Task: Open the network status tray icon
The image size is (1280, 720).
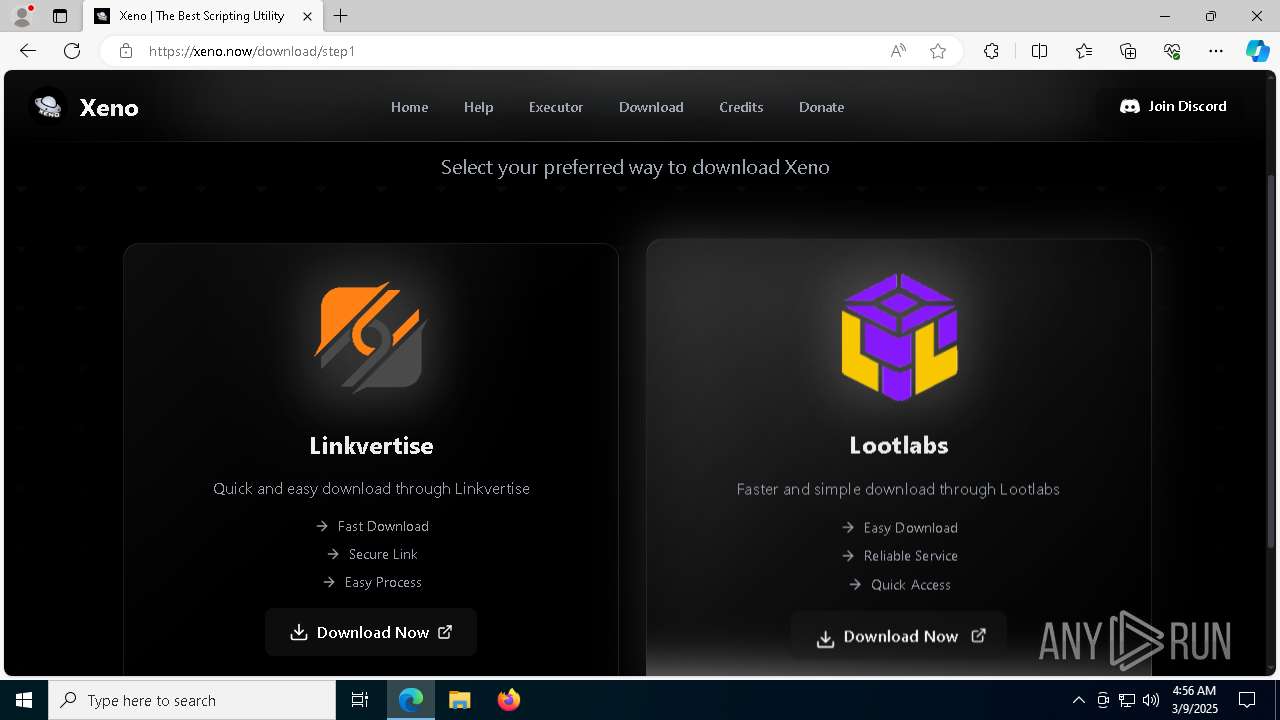Action: click(x=1127, y=700)
